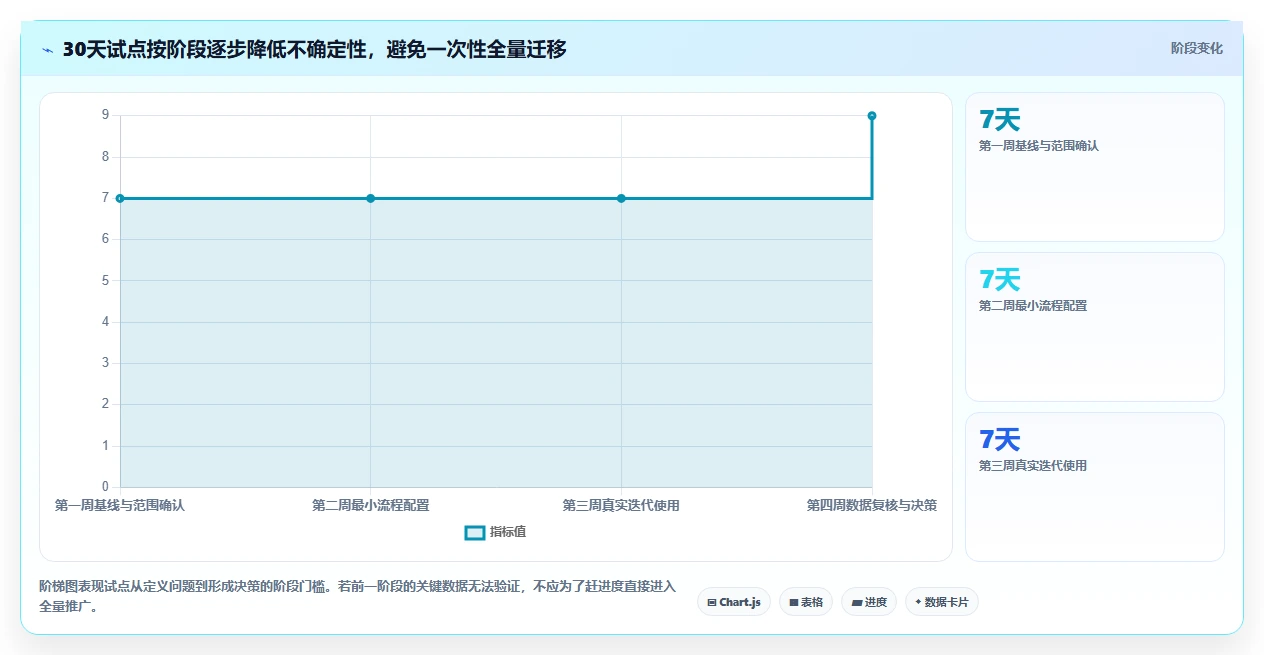Screen dimensions: 1264x655
Task: Click the Chart.js tag
Action: [734, 602]
